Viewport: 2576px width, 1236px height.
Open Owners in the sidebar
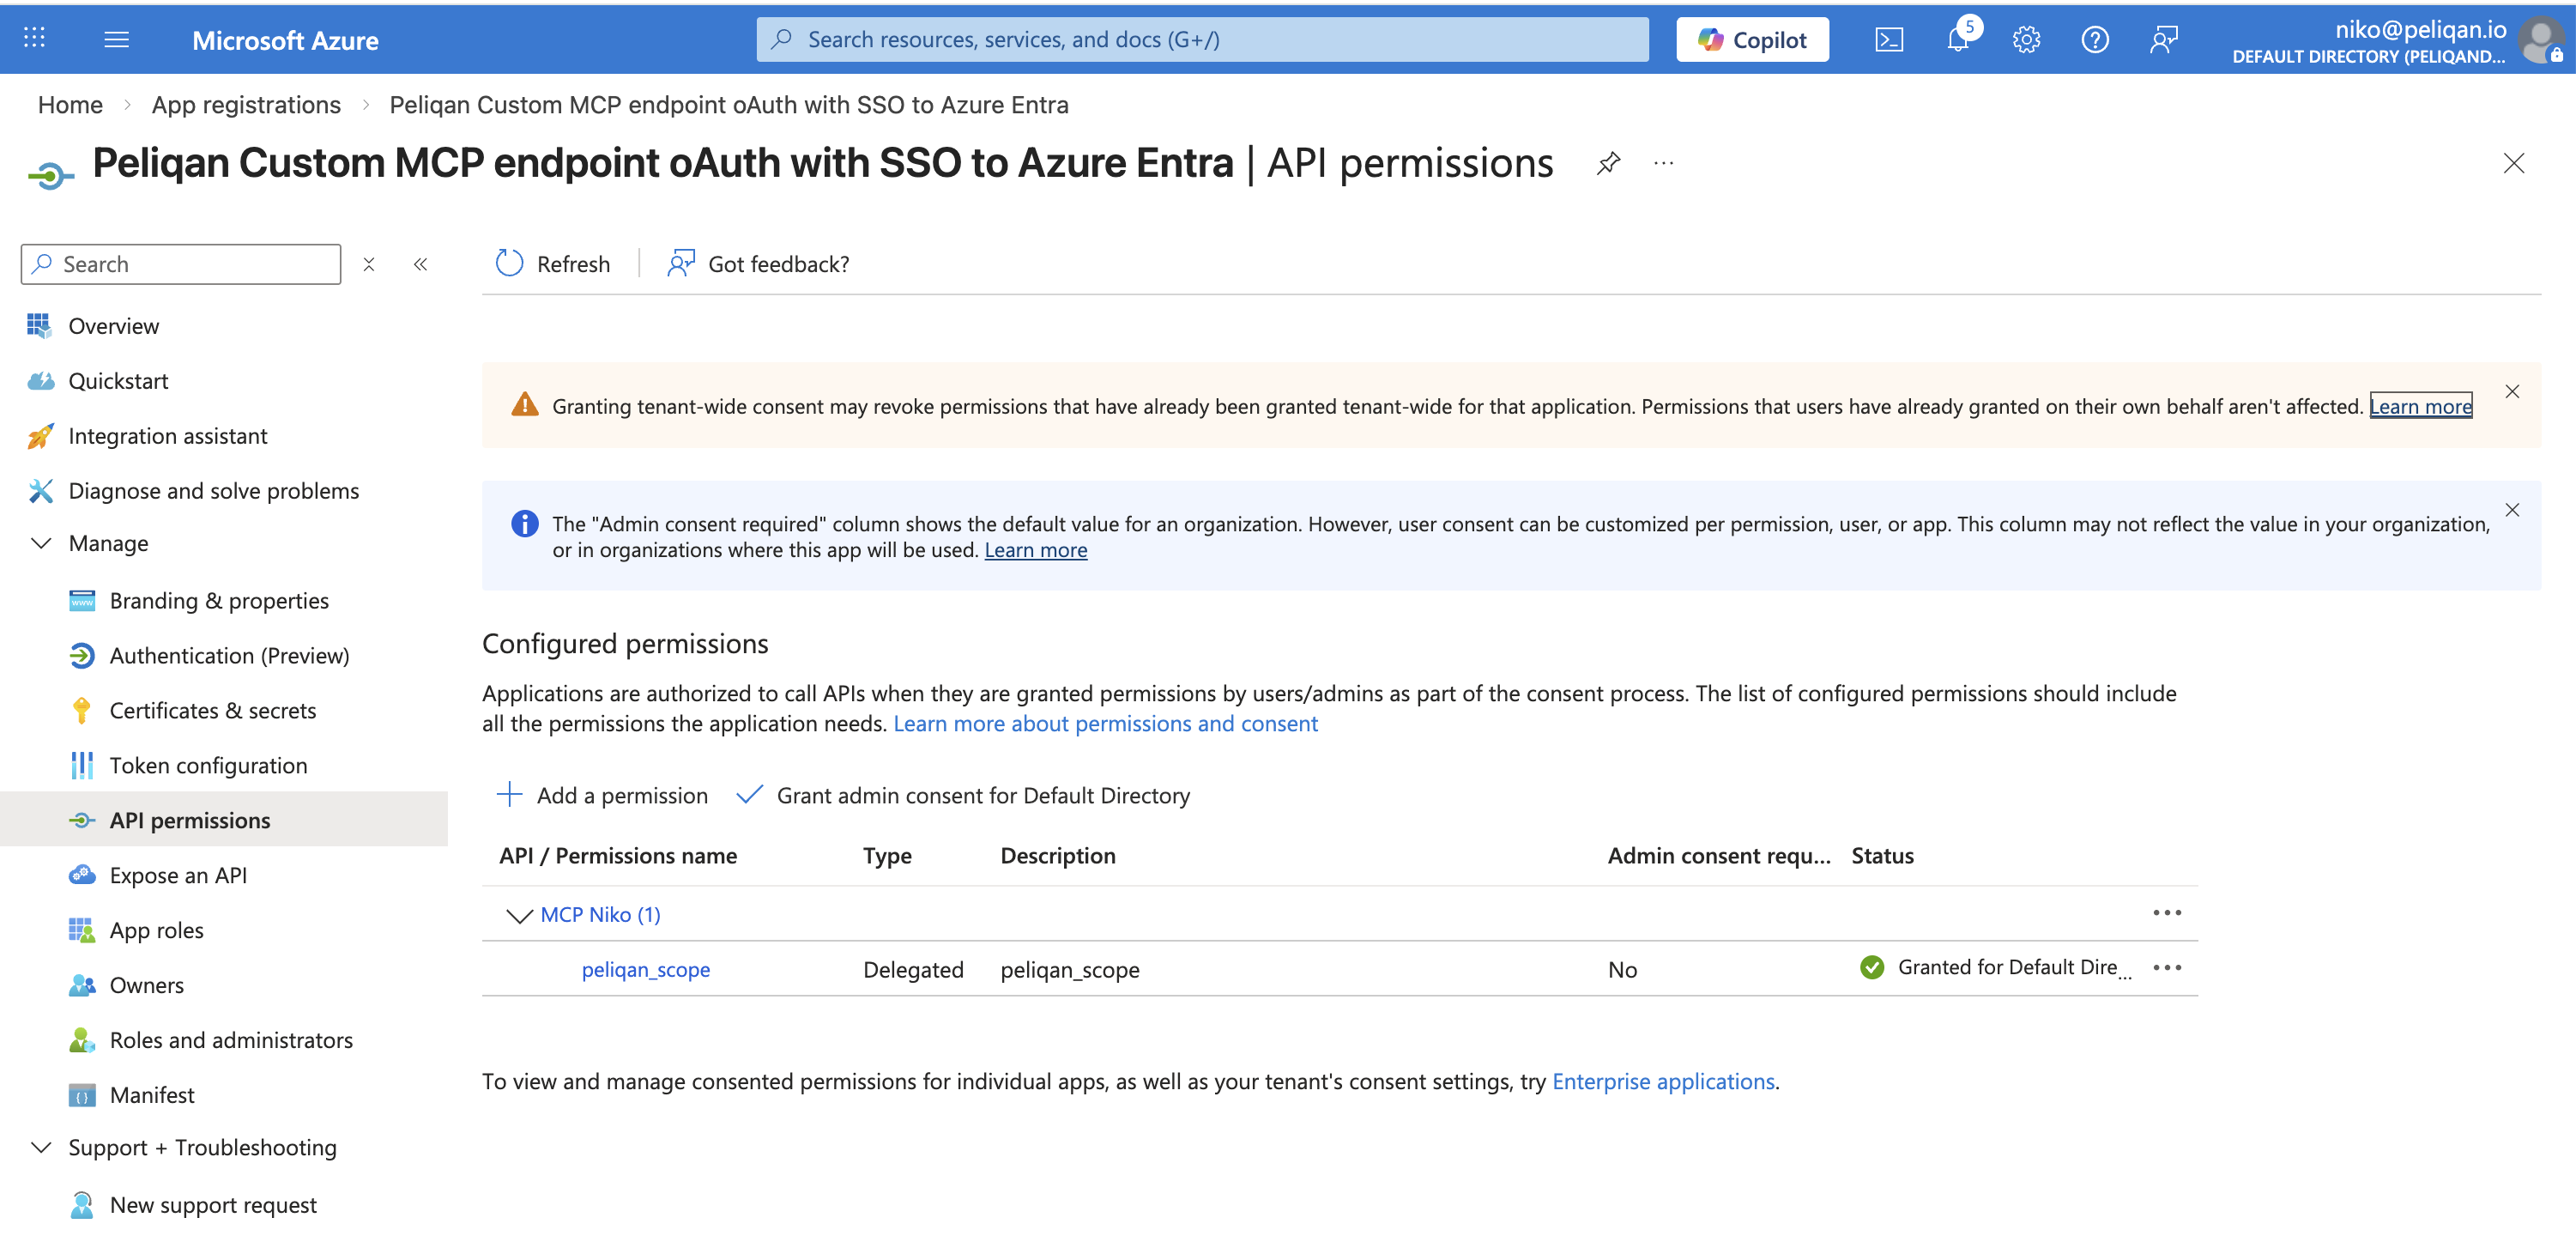146,986
